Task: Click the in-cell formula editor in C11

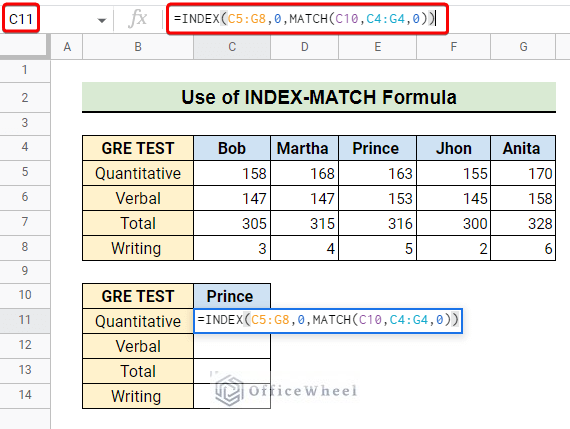Action: tap(328, 321)
